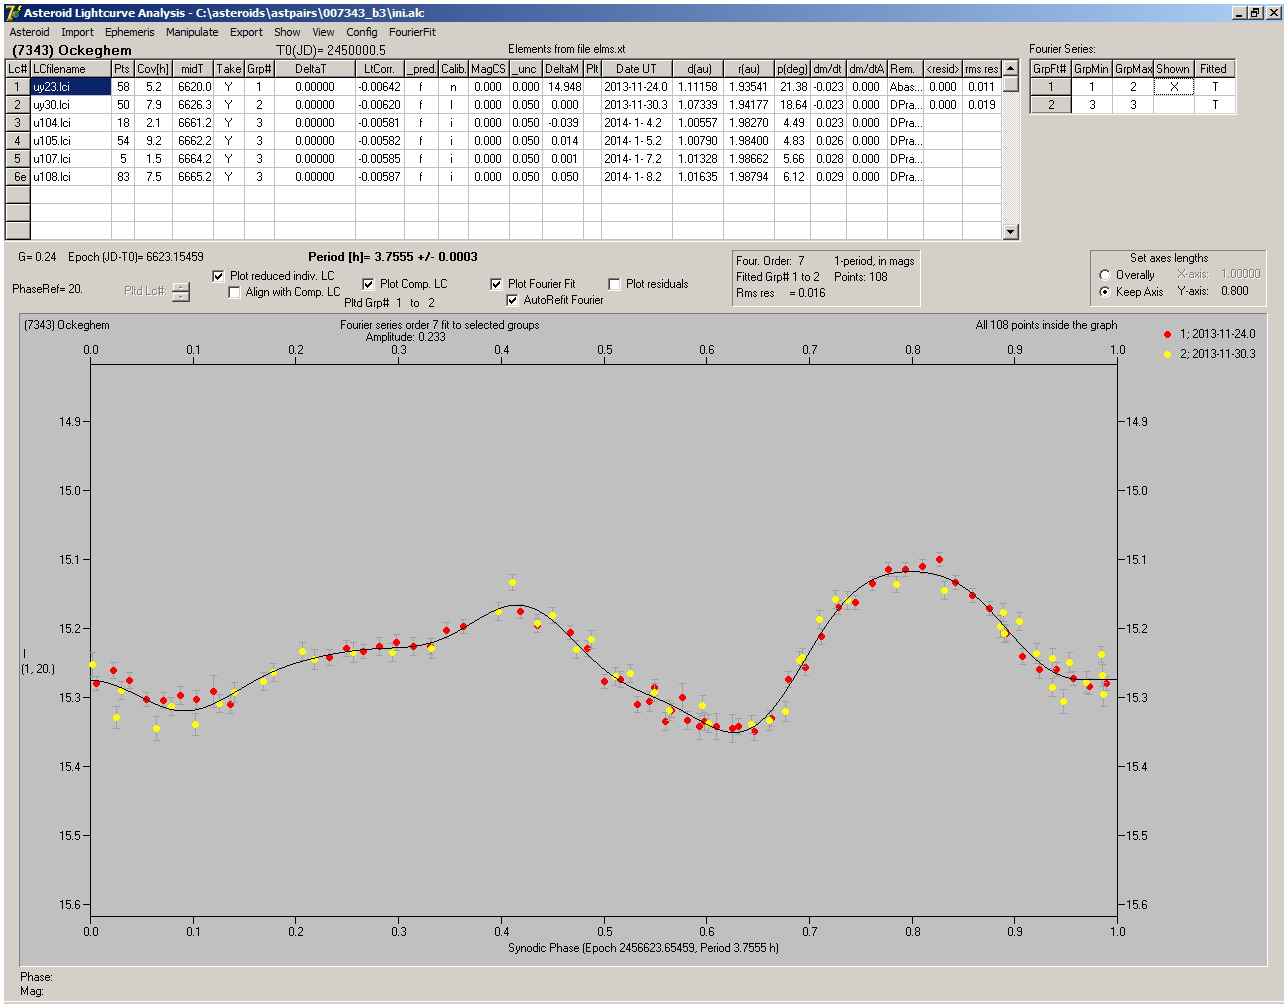Select file u108.lci in the table
Image resolution: width=1288 pixels, height=1004 pixels.
tap(70, 176)
